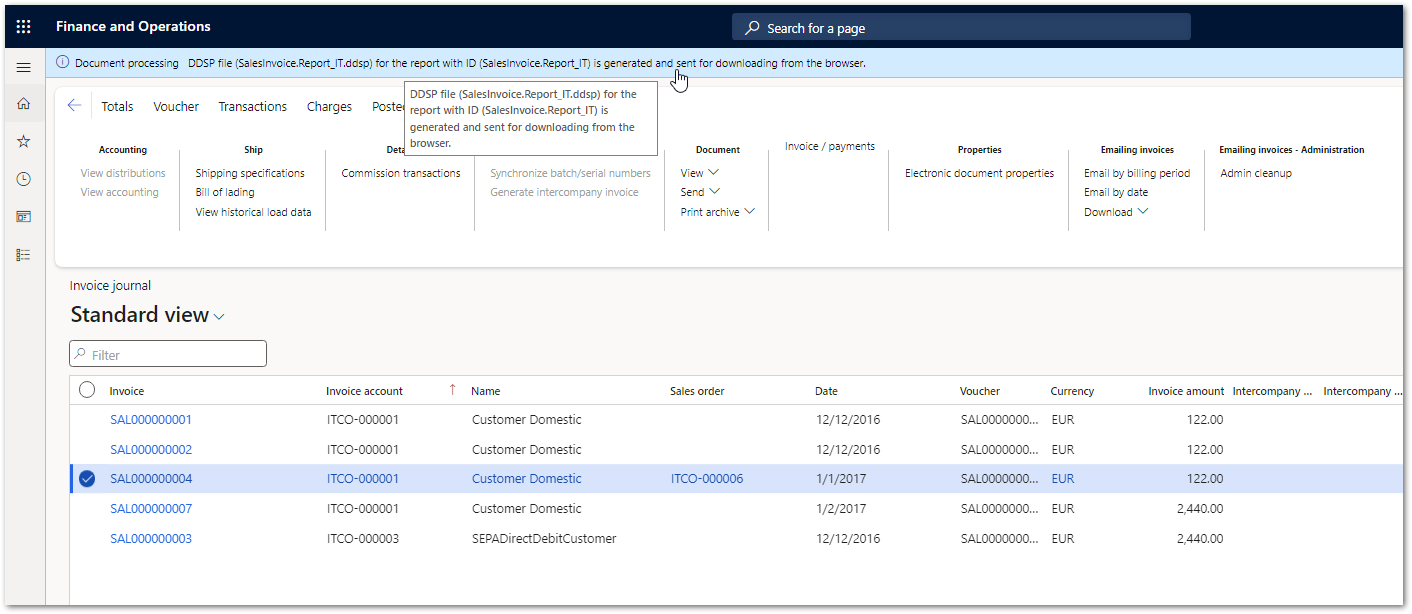Open the Standard view selector
Image resolution: width=1412 pixels, height=614 pixels.
[x=148, y=315]
